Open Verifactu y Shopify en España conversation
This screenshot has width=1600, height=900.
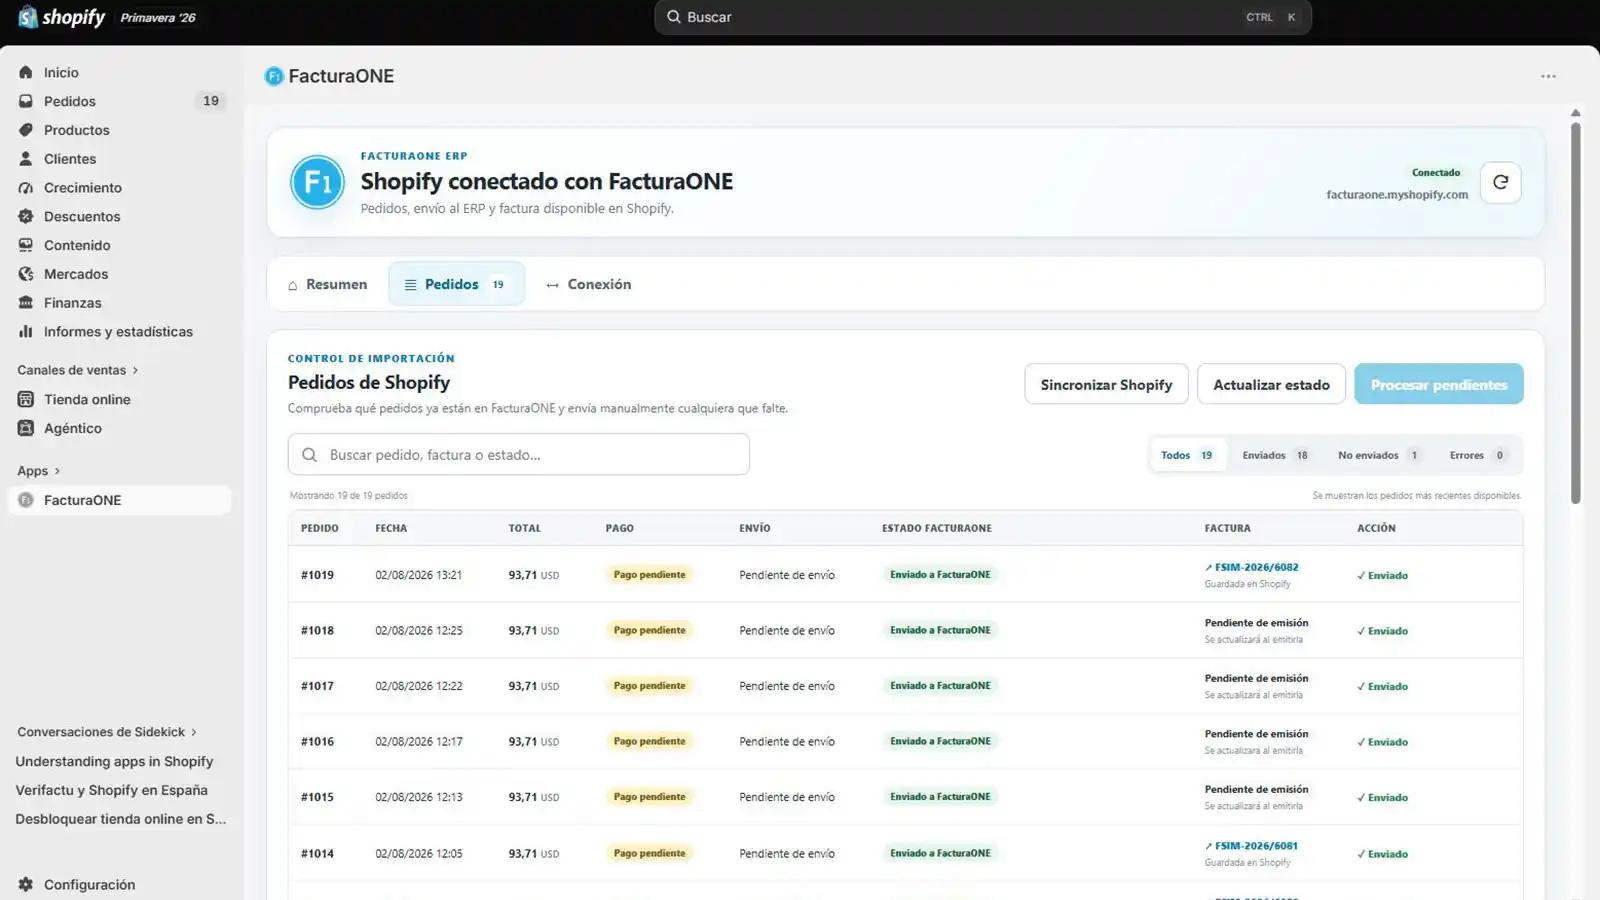[112, 790]
